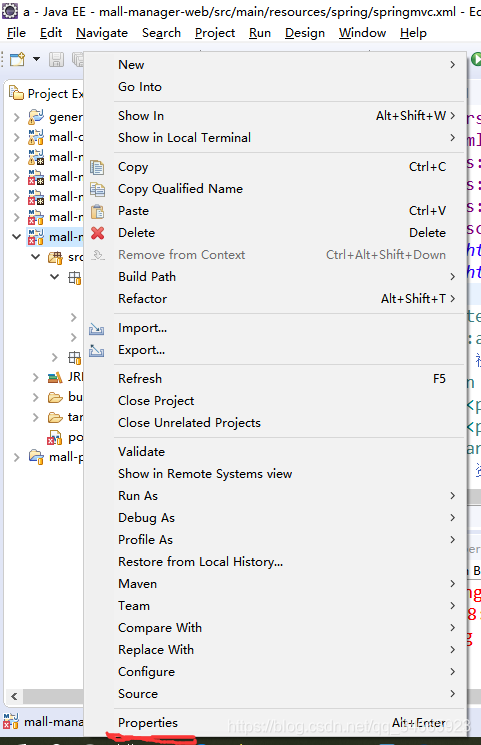
Task: Open the Configure submenu
Action: click(x=275, y=671)
